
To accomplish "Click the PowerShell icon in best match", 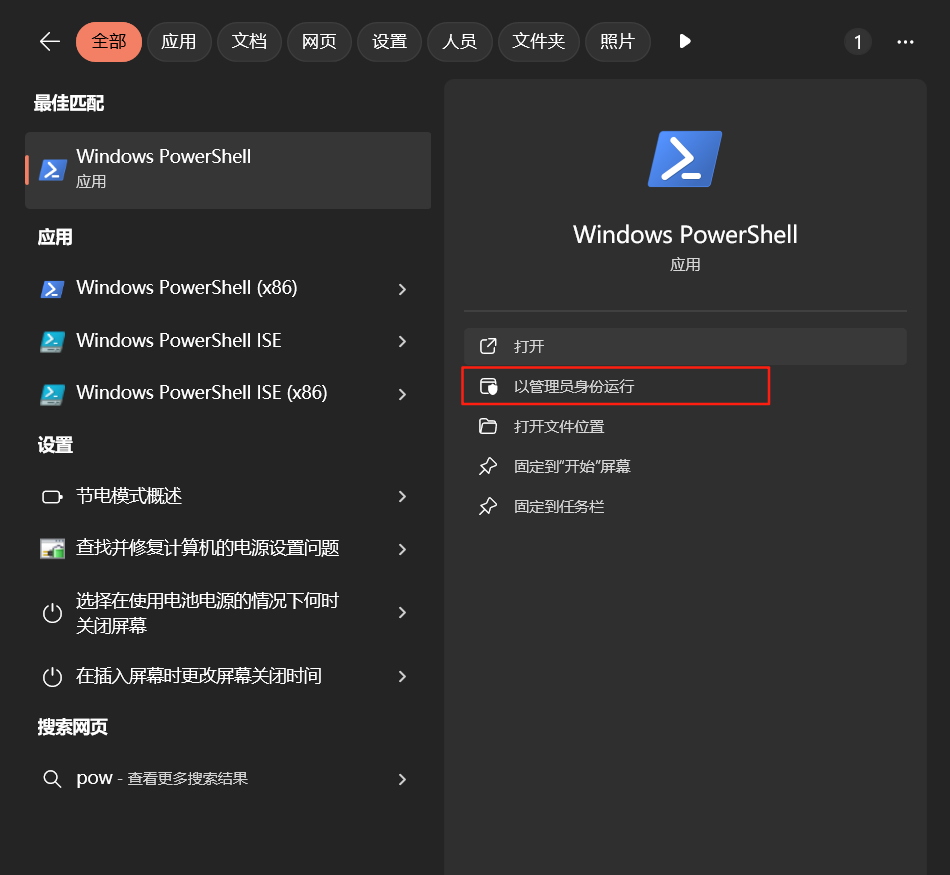I will [53, 170].
